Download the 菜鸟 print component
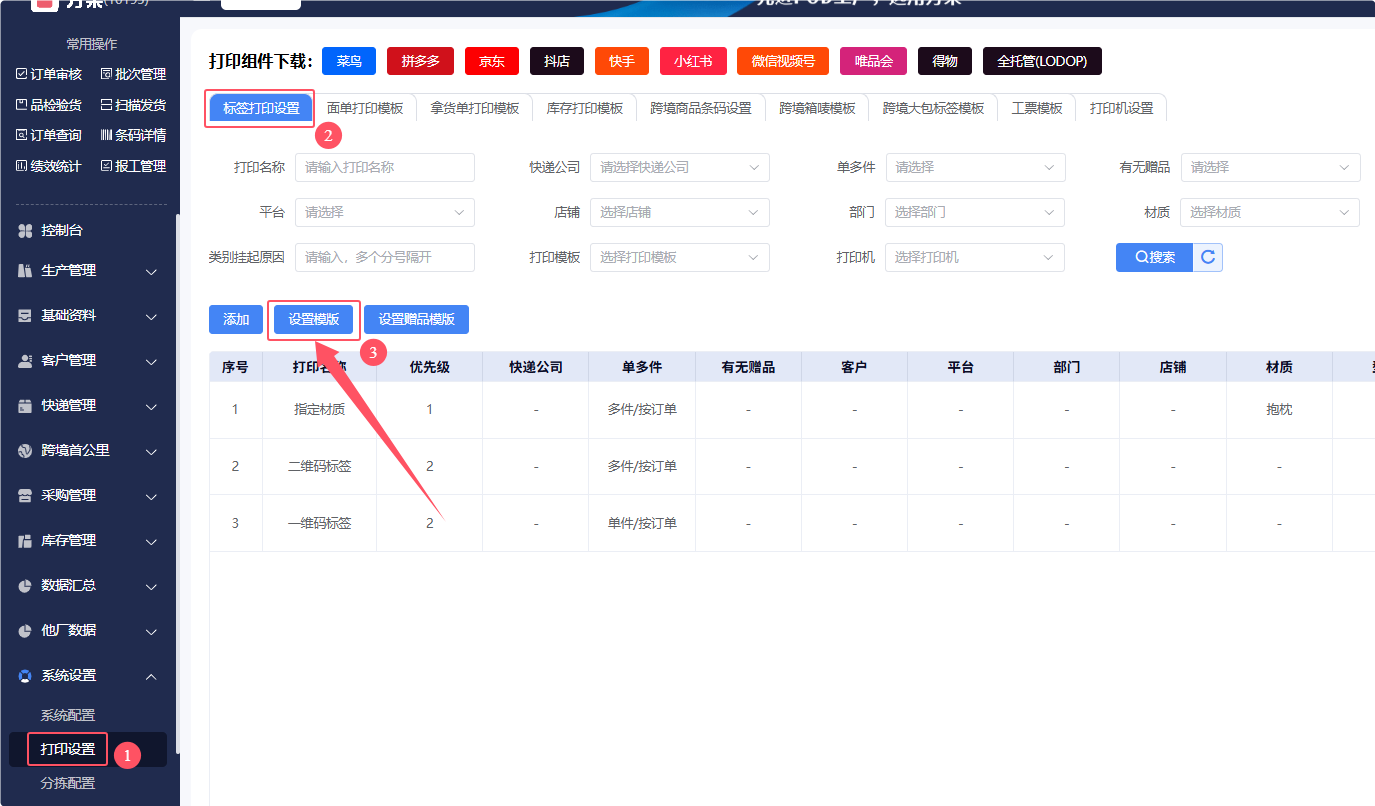This screenshot has width=1375, height=806. 349,61
